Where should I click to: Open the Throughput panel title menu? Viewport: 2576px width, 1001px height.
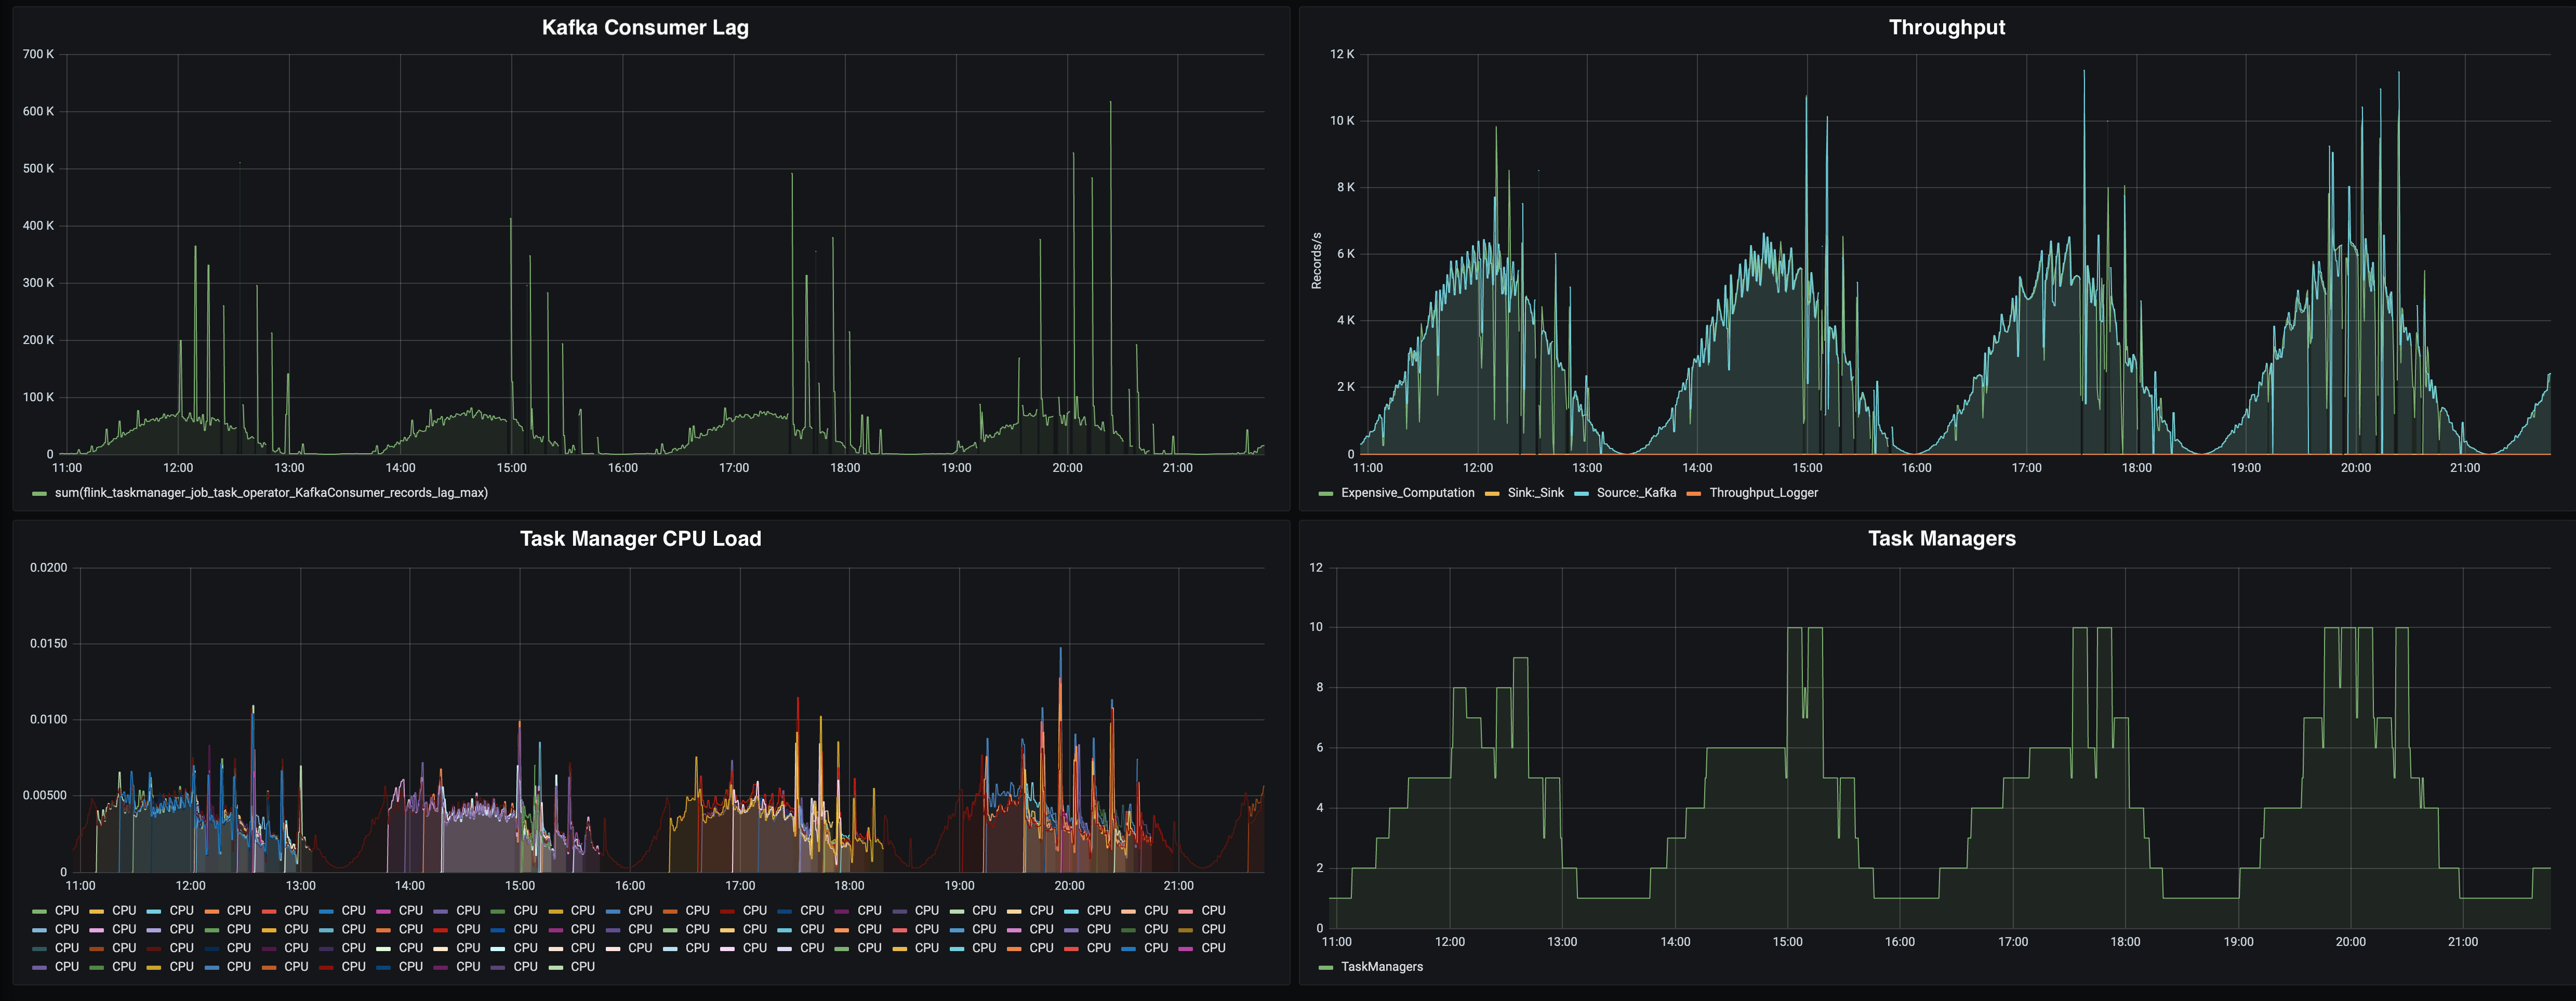click(1946, 28)
